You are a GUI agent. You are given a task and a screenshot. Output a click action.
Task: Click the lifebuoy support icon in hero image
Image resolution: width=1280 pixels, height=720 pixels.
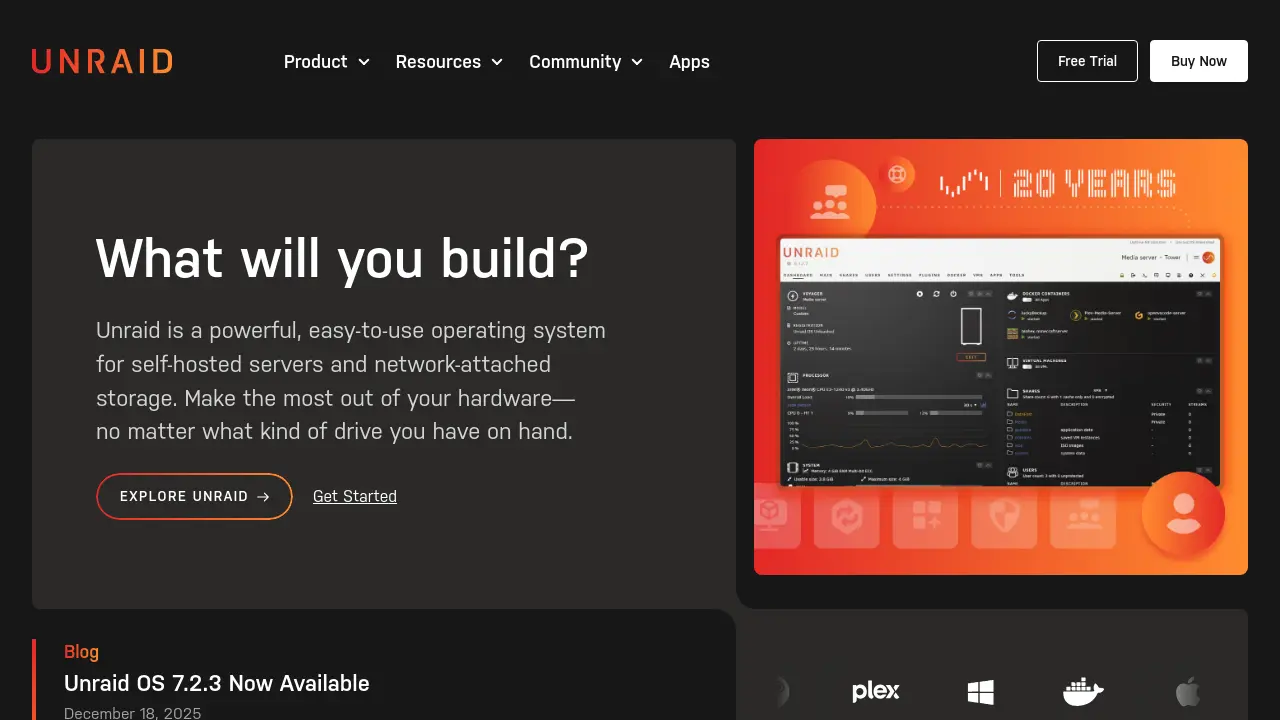coord(897,175)
